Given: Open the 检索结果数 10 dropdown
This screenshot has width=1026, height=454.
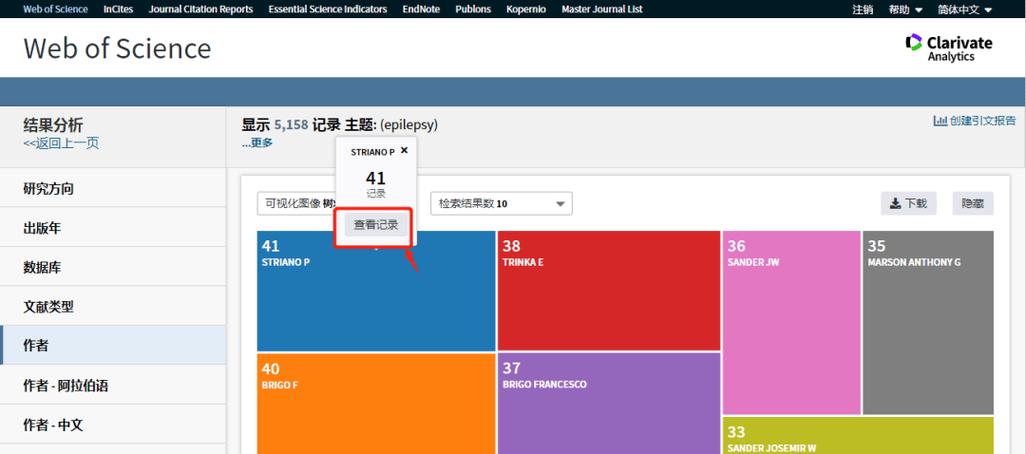Looking at the screenshot, I should (501, 203).
